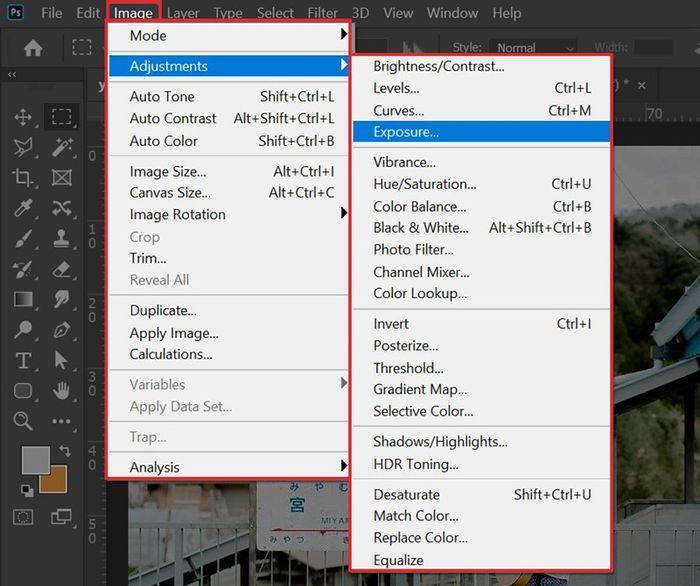Select the Path Selection tool
The image size is (700, 586).
coord(61,361)
